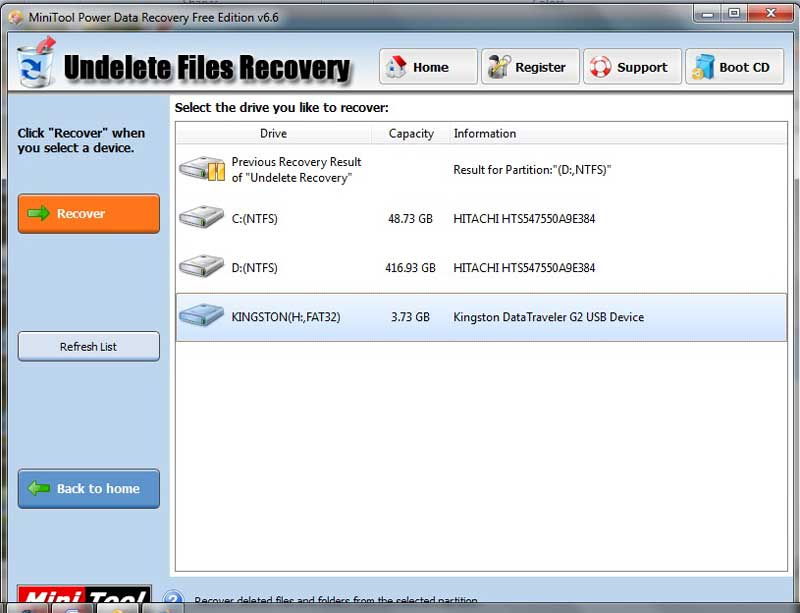Select the C:(NTFS) drive label

click(255, 219)
